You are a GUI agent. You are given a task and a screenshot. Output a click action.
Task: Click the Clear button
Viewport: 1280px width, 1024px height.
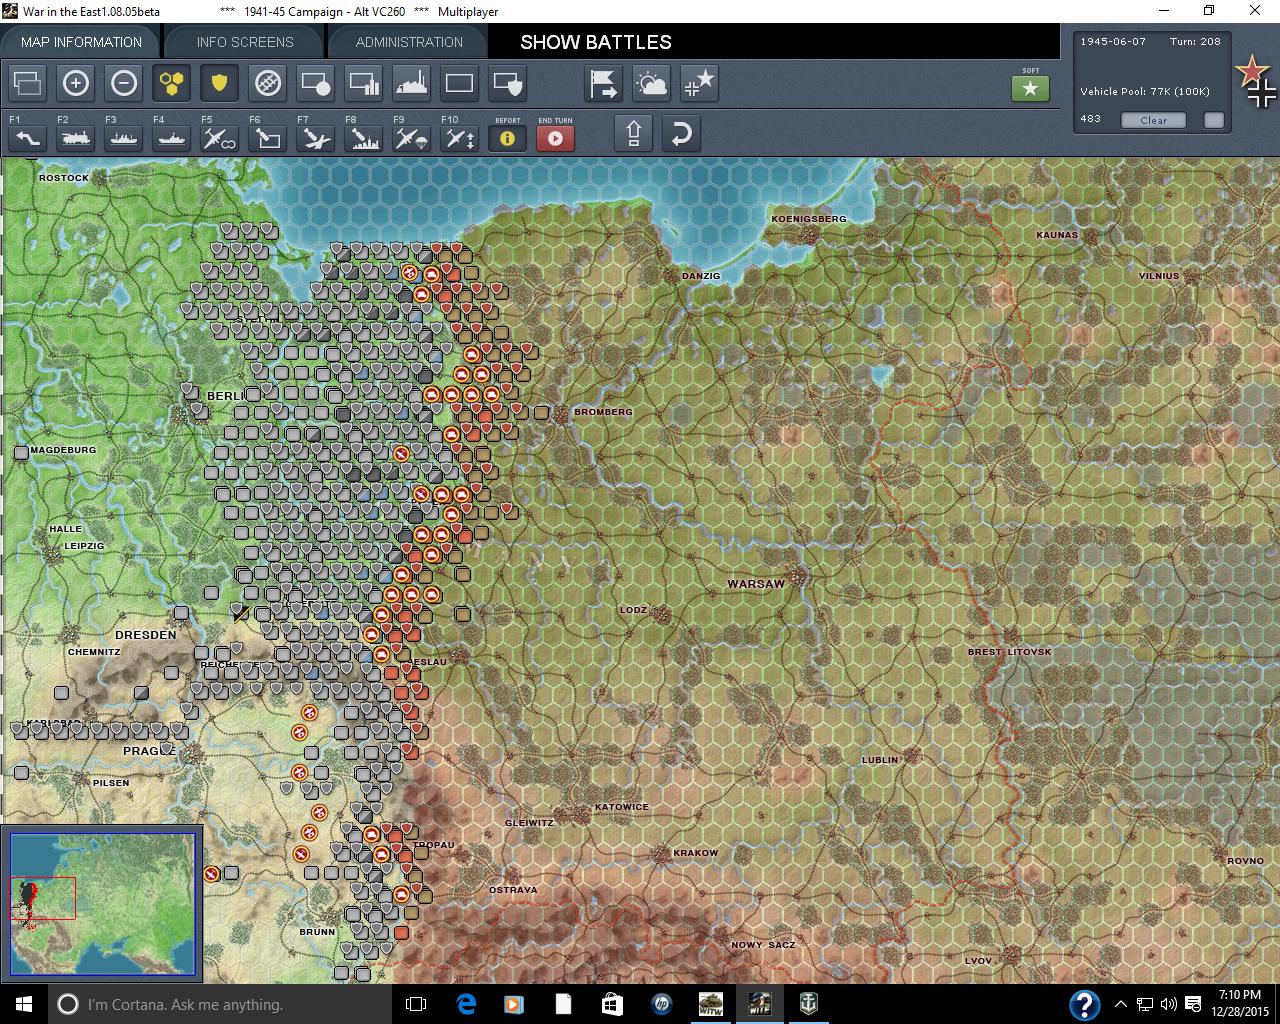1153,120
